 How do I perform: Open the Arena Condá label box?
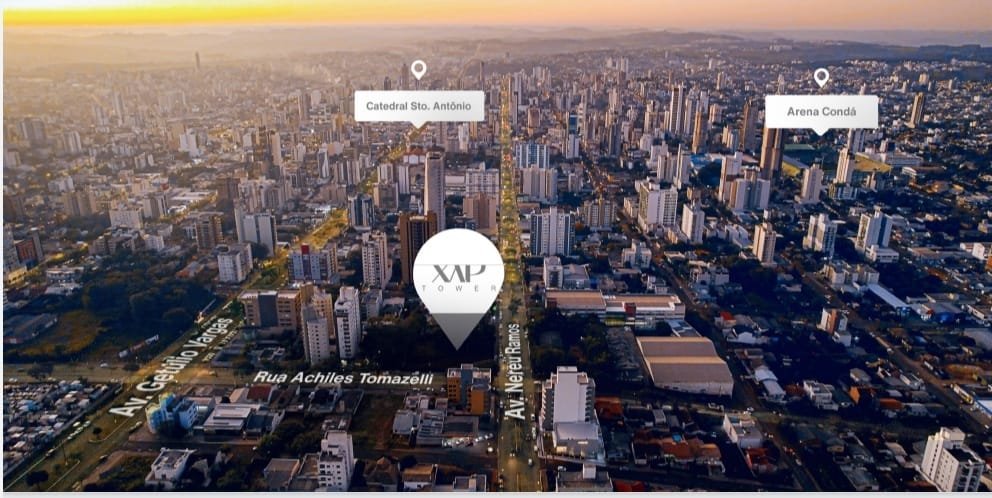pyautogui.click(x=821, y=112)
